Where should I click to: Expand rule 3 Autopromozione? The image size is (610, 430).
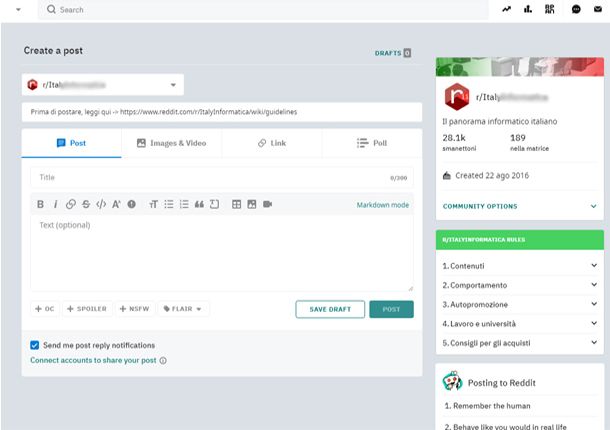(x=520, y=304)
